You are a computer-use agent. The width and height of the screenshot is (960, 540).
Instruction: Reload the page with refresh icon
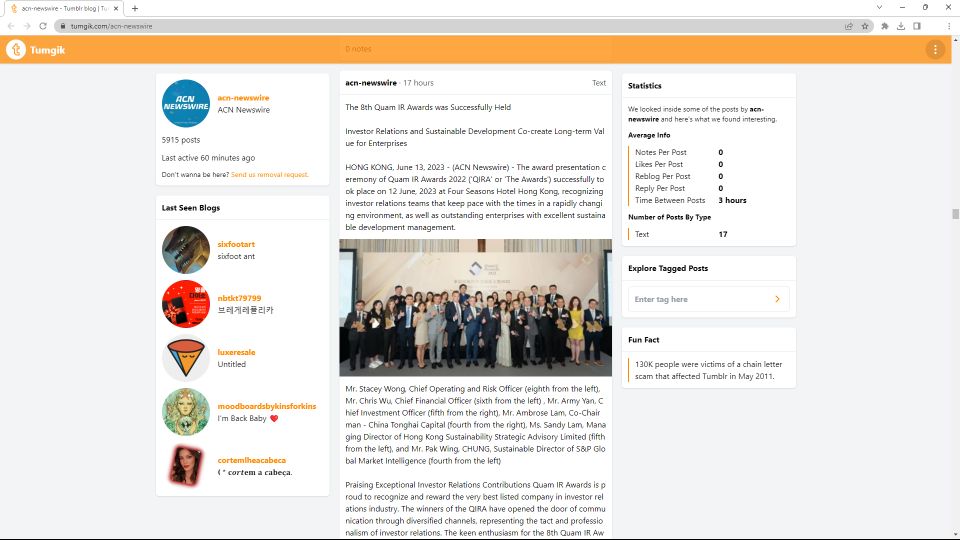[x=43, y=26]
